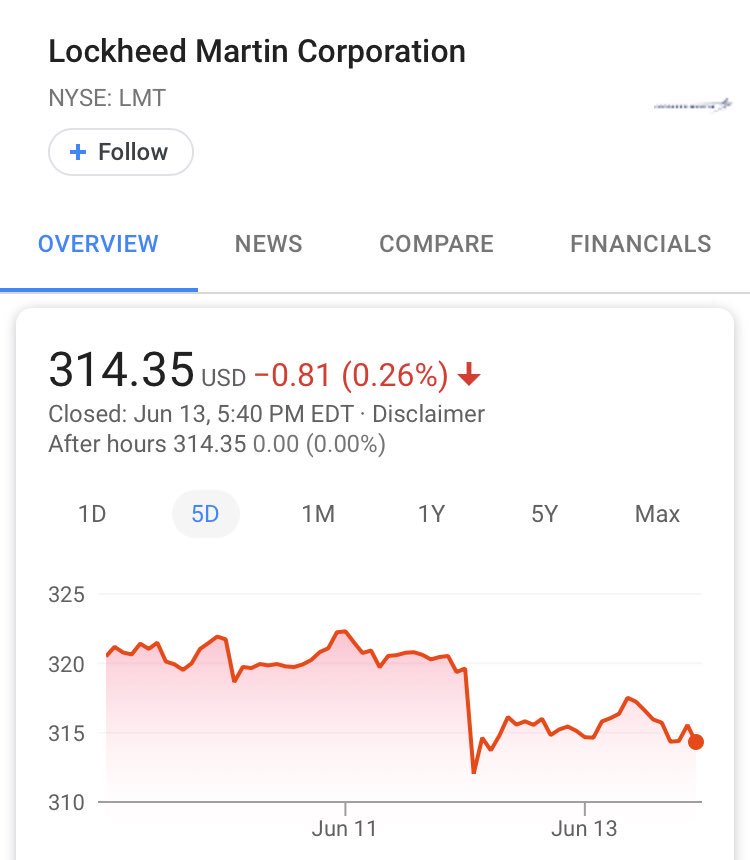Show the Max time range
The image size is (750, 860).
click(657, 514)
